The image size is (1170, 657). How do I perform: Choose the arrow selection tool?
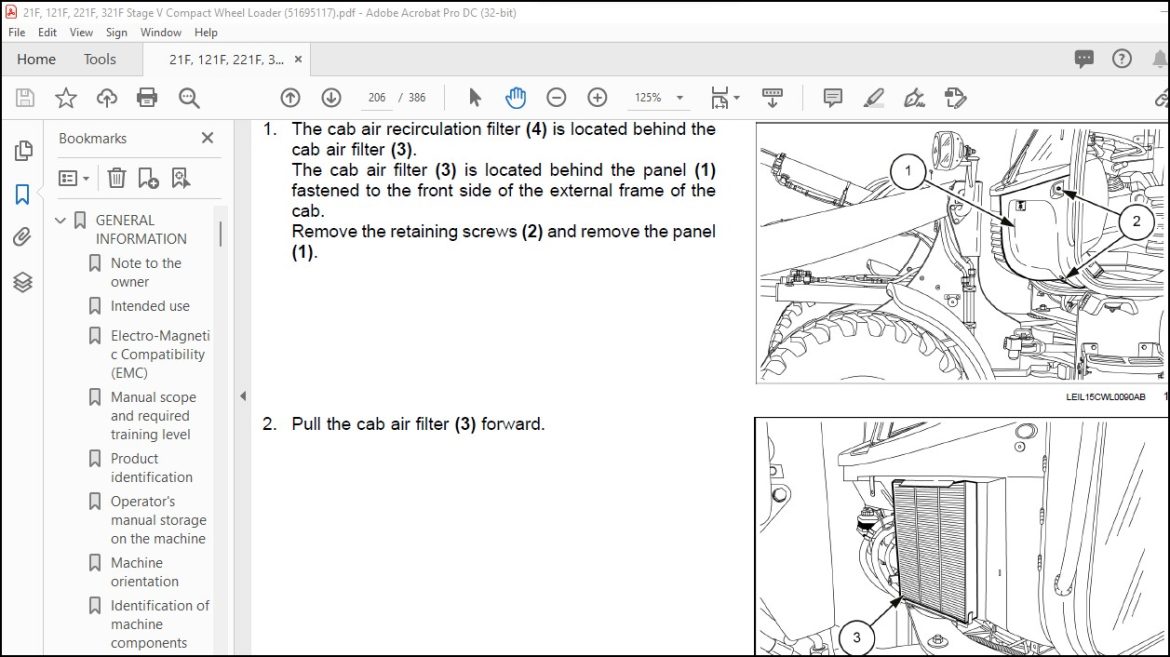(x=475, y=97)
